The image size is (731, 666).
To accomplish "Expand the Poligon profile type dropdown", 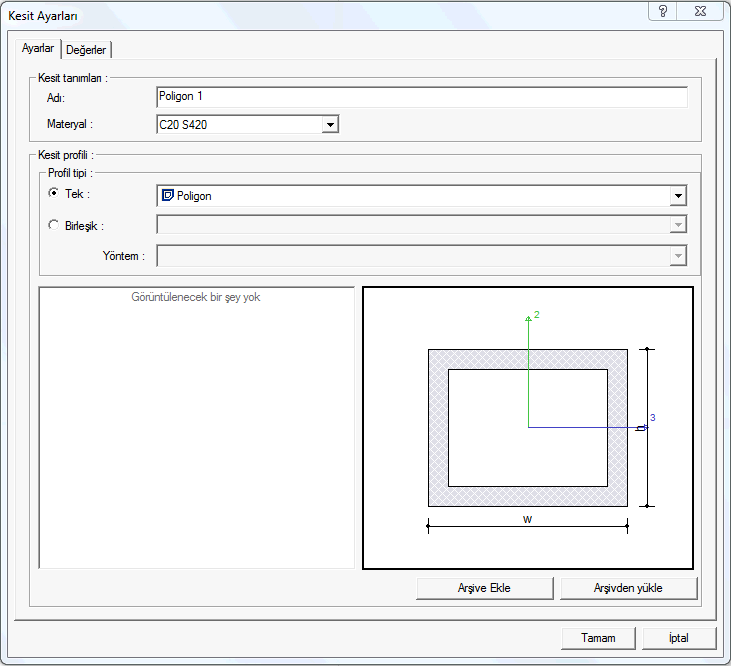I will [x=678, y=196].
